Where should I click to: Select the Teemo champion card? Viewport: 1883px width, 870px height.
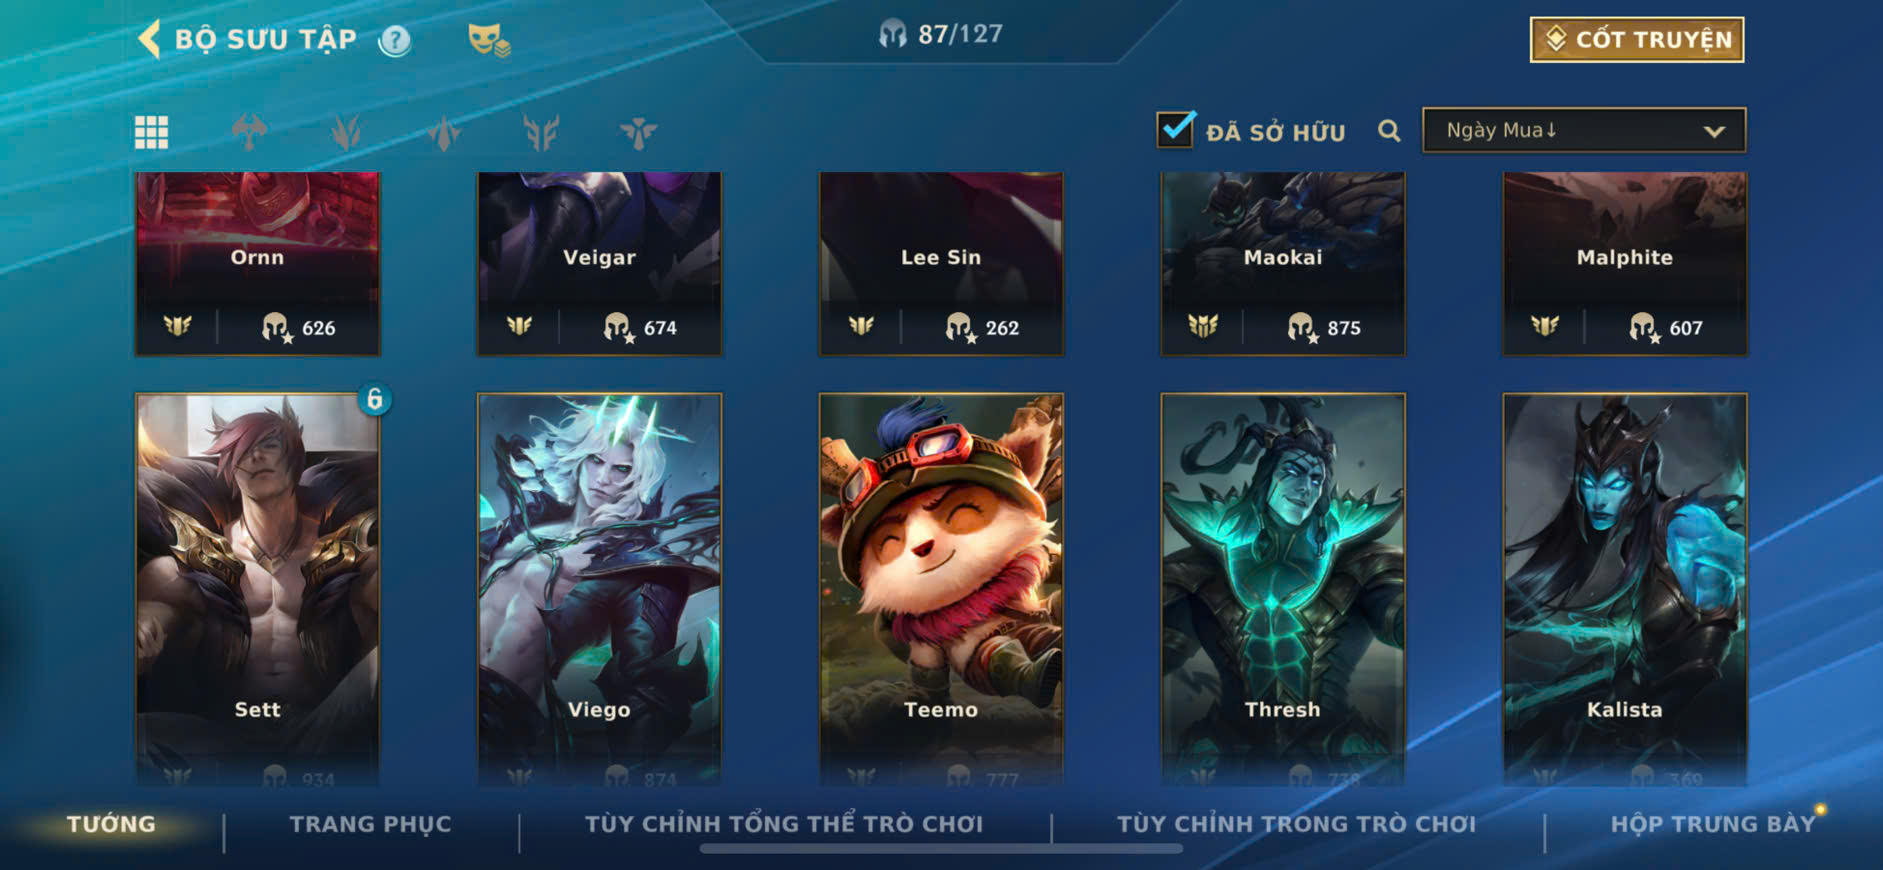click(941, 589)
